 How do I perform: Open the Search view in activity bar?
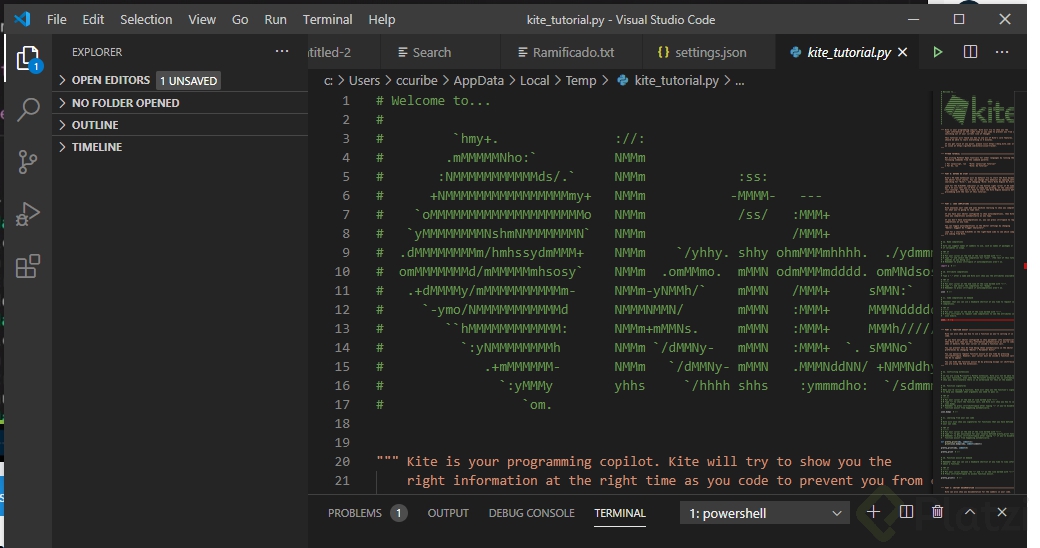[28, 109]
